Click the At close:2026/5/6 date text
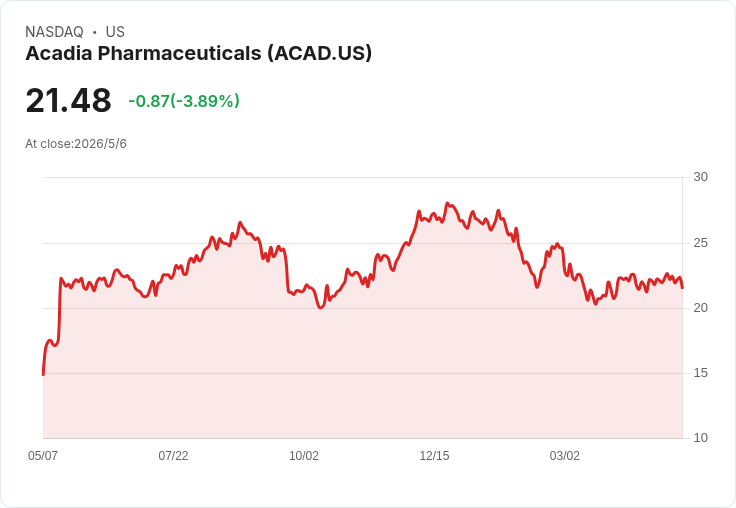The image size is (736, 508). (x=76, y=144)
